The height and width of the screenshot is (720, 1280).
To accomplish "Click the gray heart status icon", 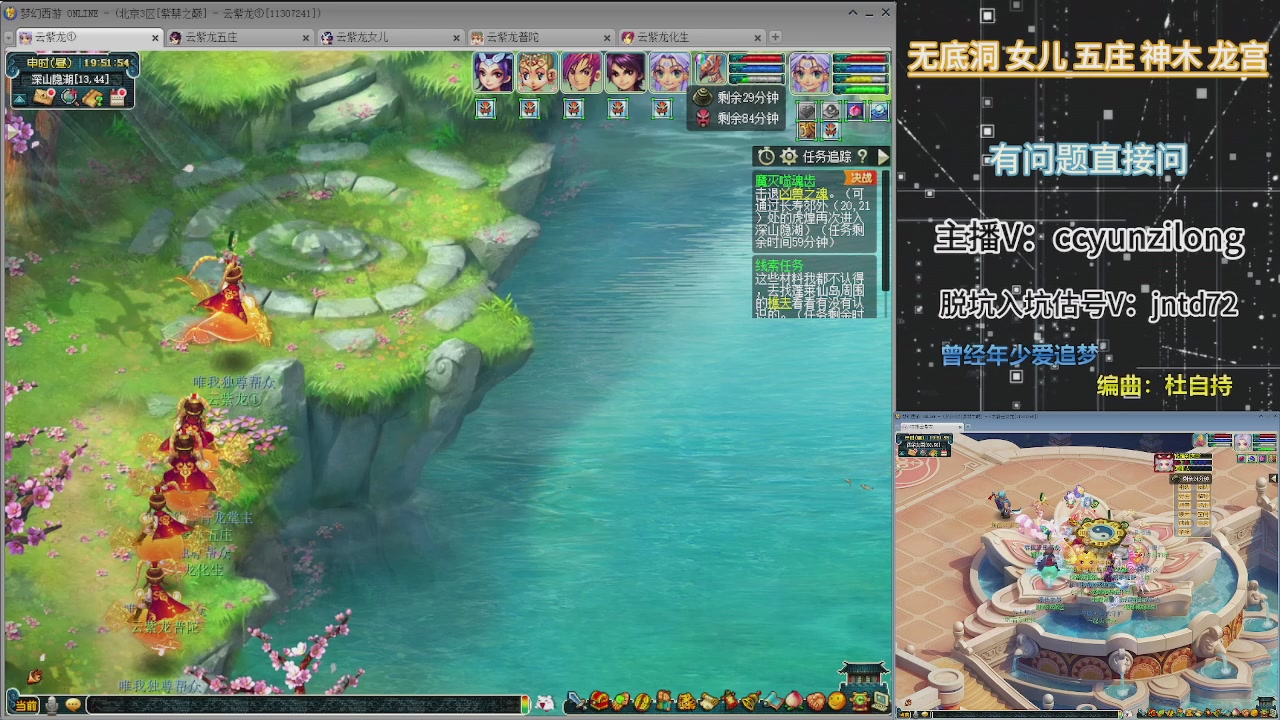I will pos(807,111).
